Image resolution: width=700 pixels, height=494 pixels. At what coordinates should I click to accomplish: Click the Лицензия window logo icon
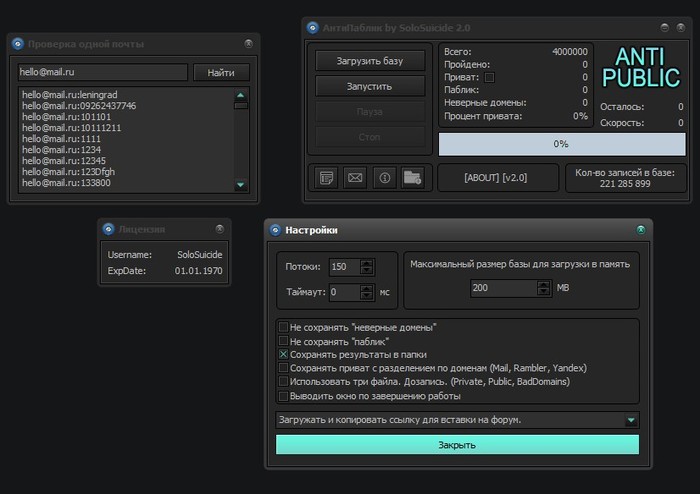(x=108, y=229)
